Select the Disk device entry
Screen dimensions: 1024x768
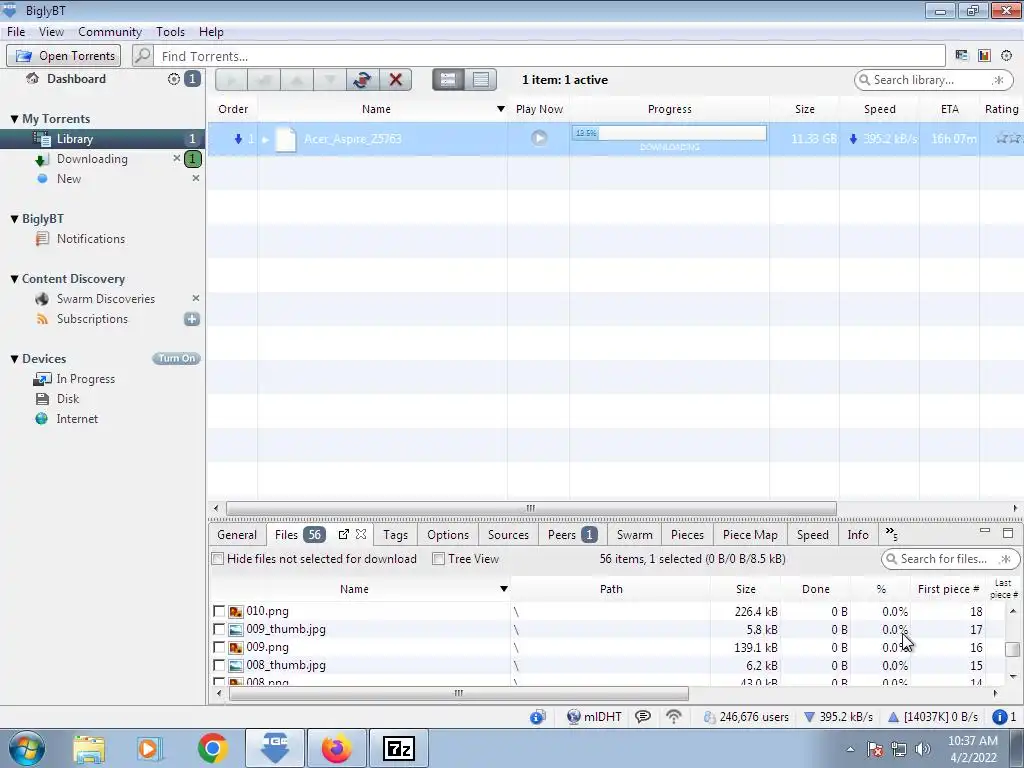tap(67, 399)
